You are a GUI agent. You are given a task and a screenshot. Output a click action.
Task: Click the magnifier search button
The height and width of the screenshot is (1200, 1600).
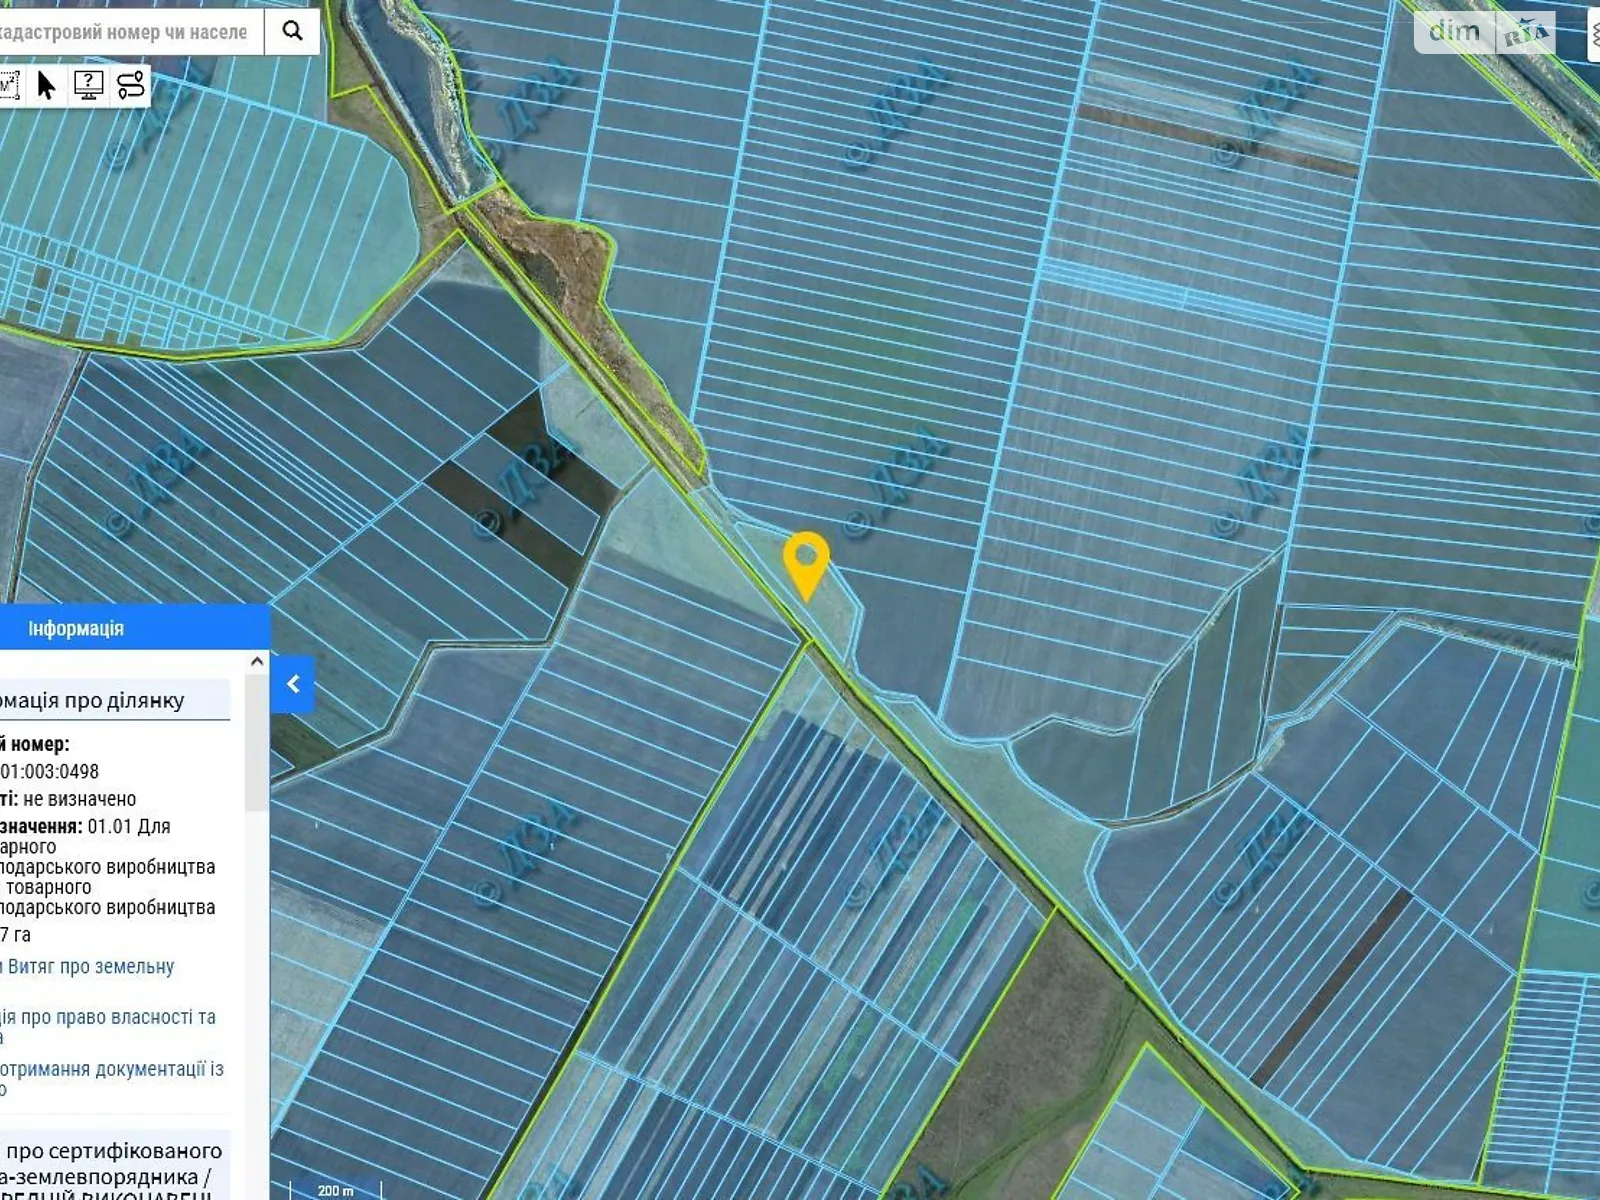pos(292,31)
